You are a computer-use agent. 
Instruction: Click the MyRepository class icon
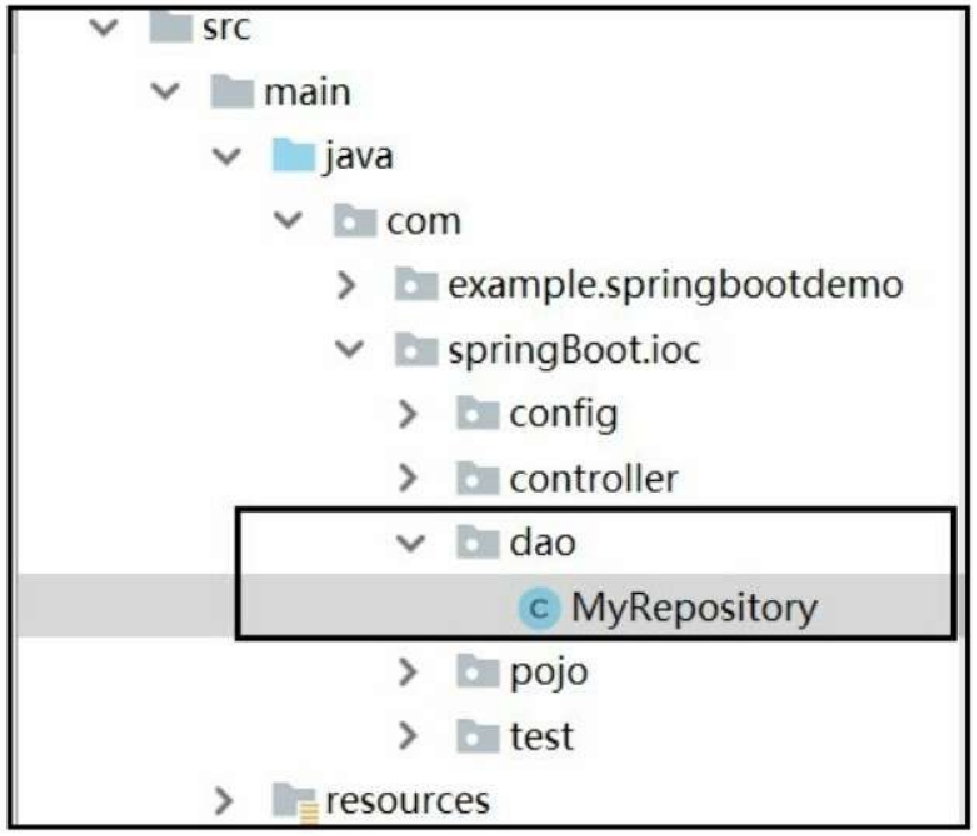[x=539, y=608]
